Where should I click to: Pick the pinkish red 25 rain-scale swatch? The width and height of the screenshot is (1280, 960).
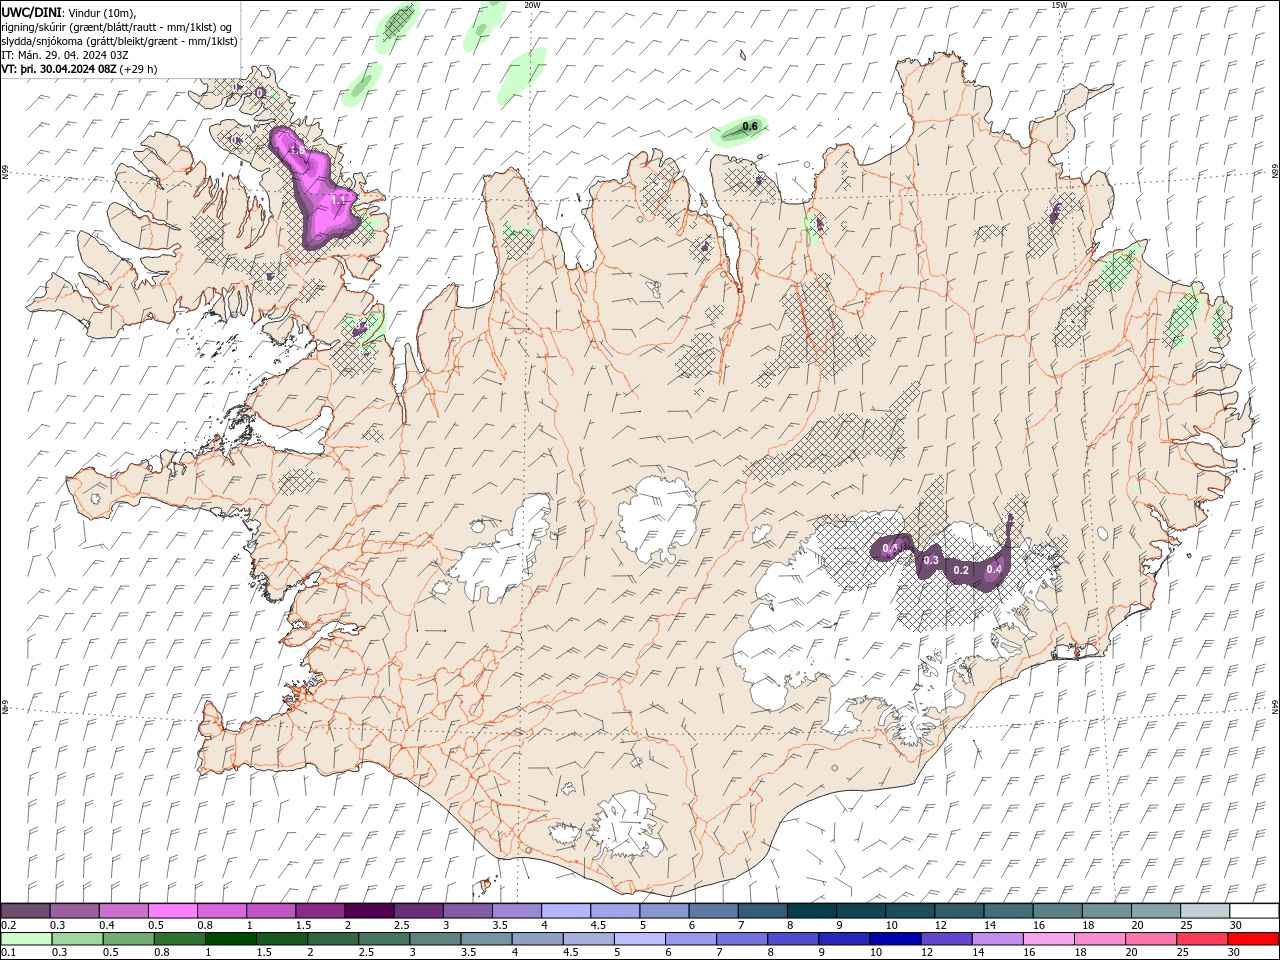[x=1200, y=939]
